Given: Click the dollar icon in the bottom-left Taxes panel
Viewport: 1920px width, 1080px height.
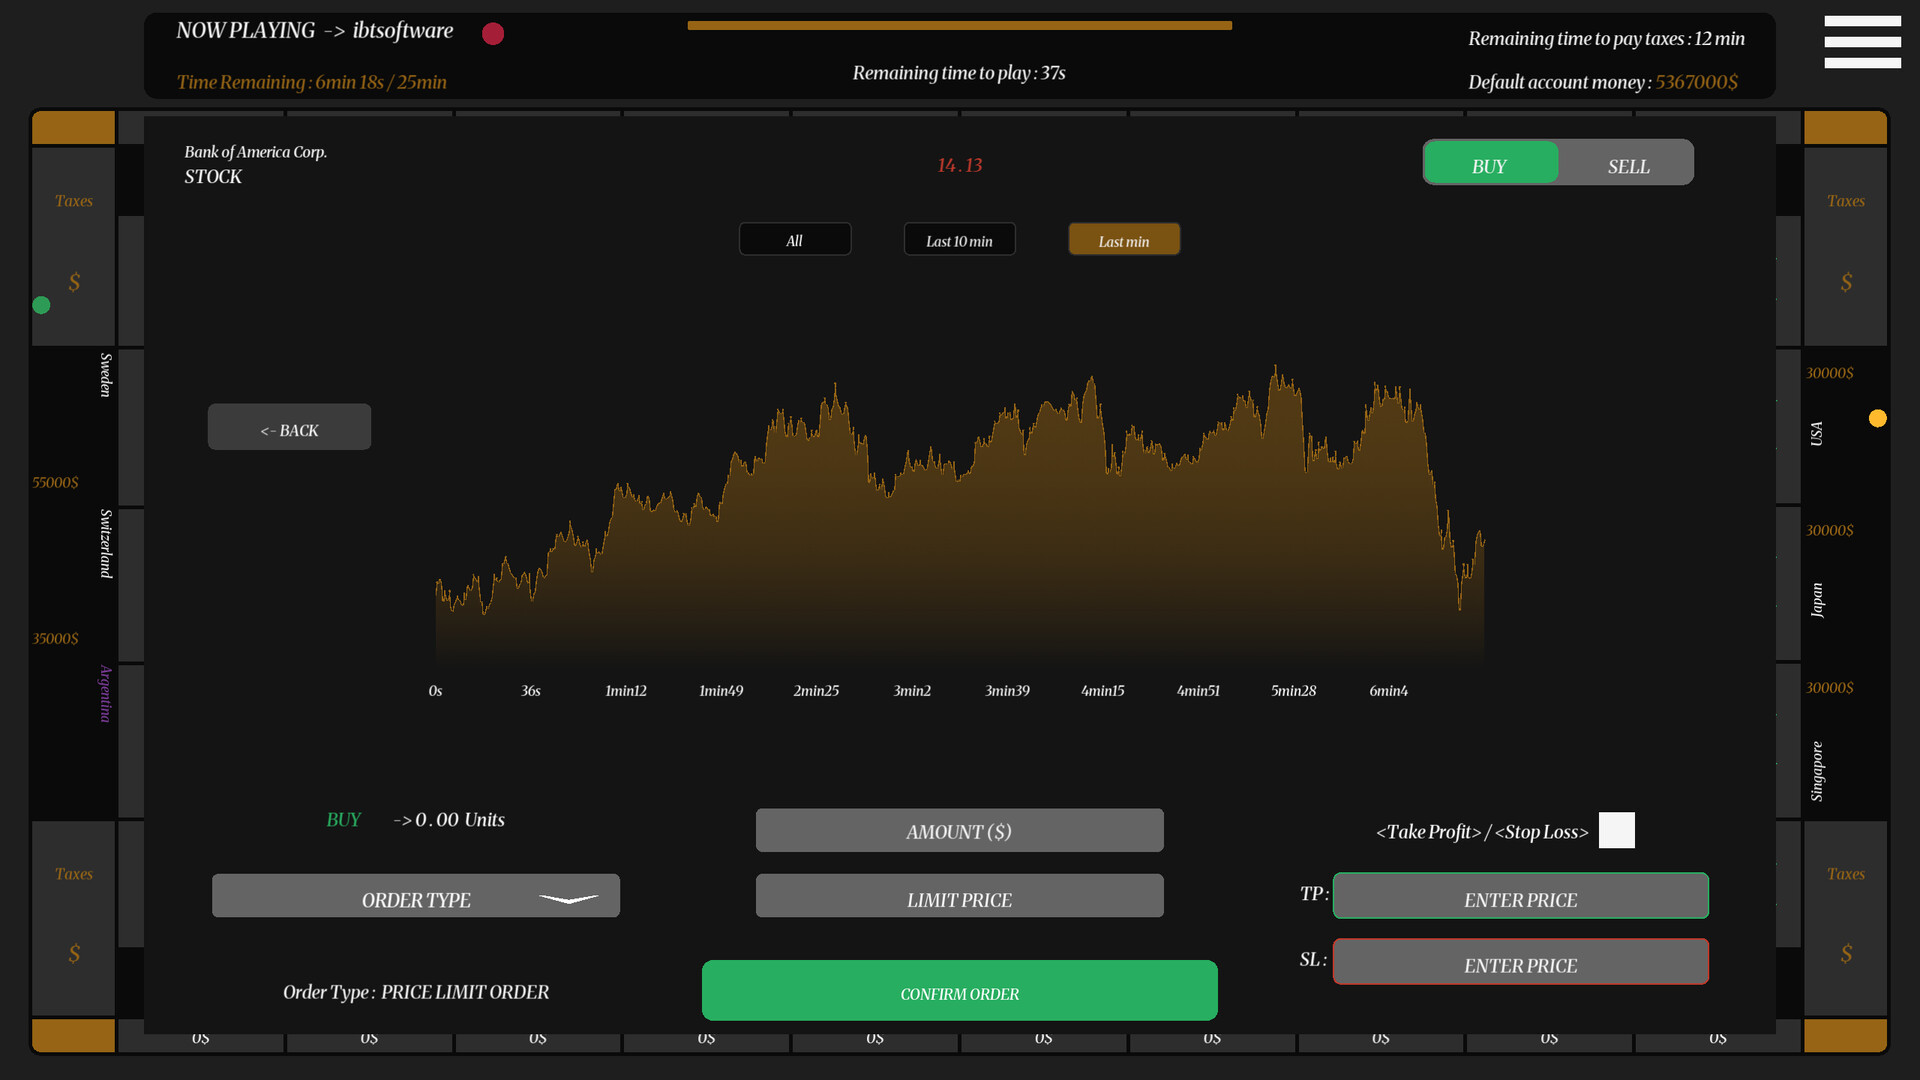Looking at the screenshot, I should coord(73,955).
